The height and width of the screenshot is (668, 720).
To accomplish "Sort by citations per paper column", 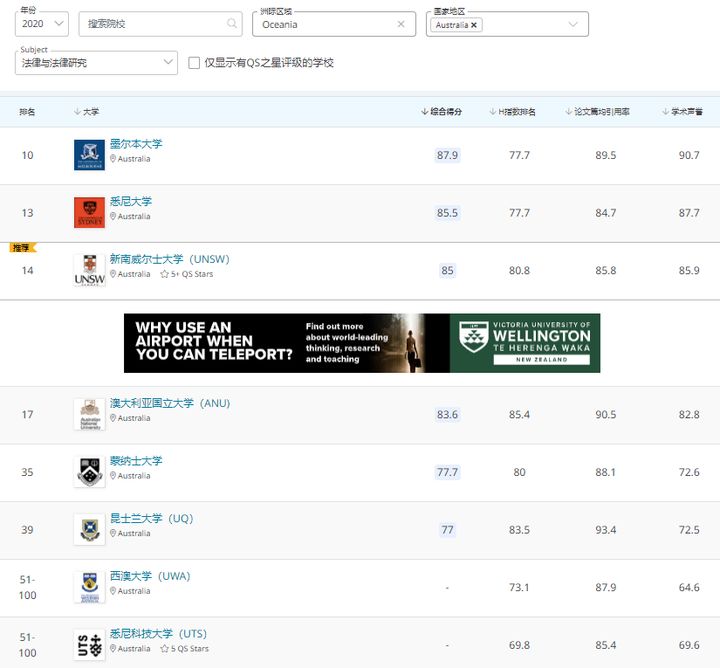I will click(x=597, y=112).
